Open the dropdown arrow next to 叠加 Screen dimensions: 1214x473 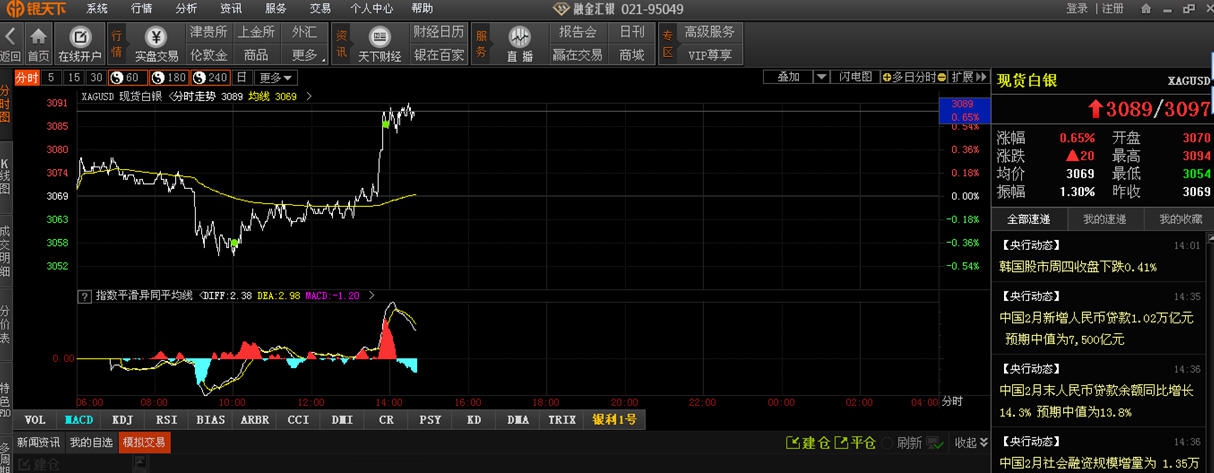click(821, 77)
